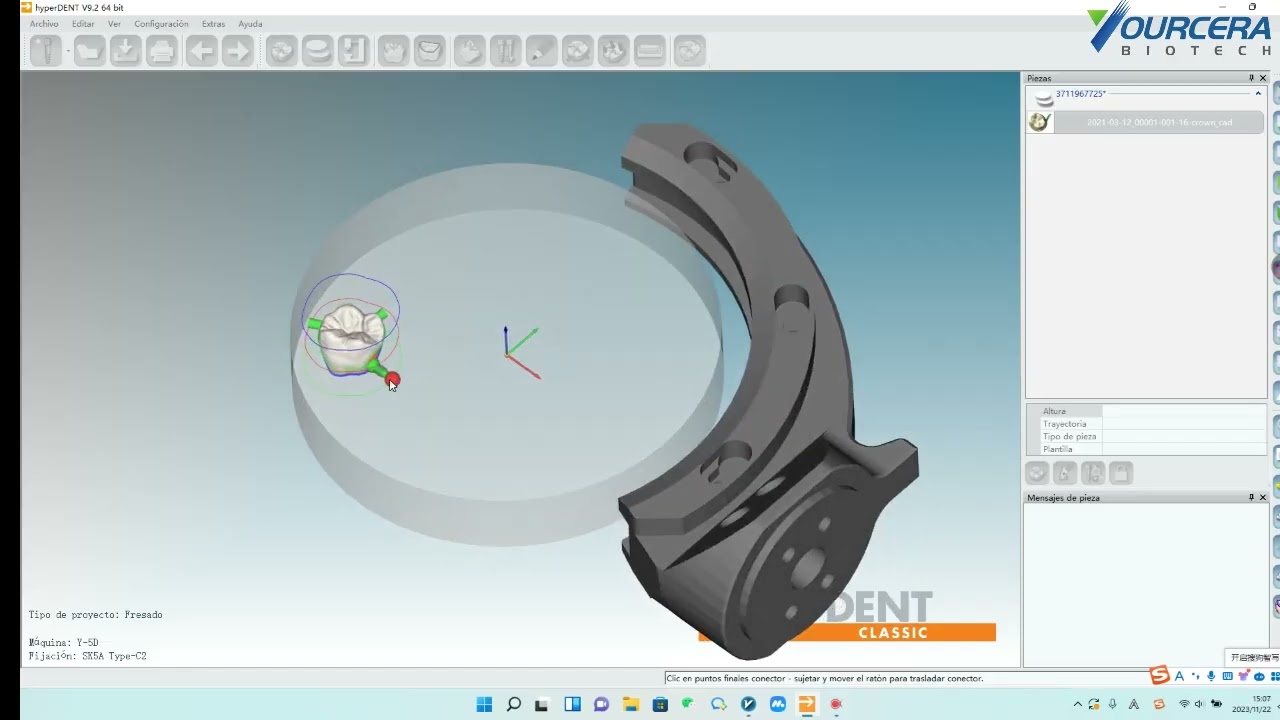Open the Extras menu
This screenshot has width=1280, height=720.
(x=213, y=24)
